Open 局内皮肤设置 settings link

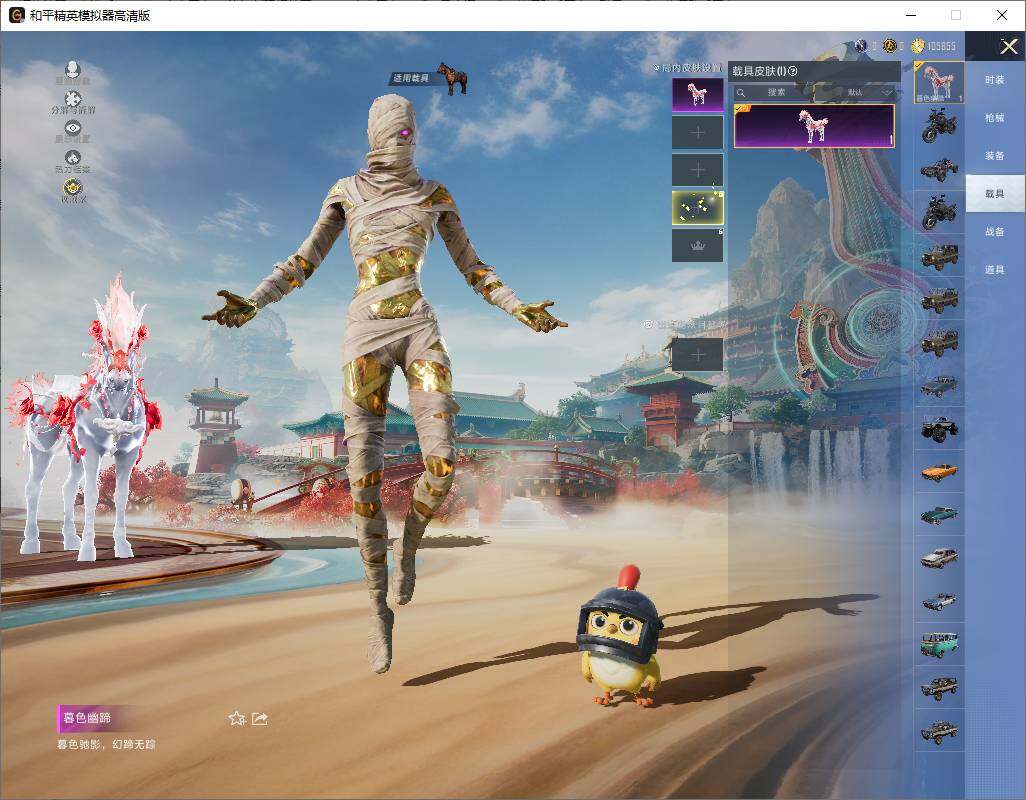click(688, 67)
